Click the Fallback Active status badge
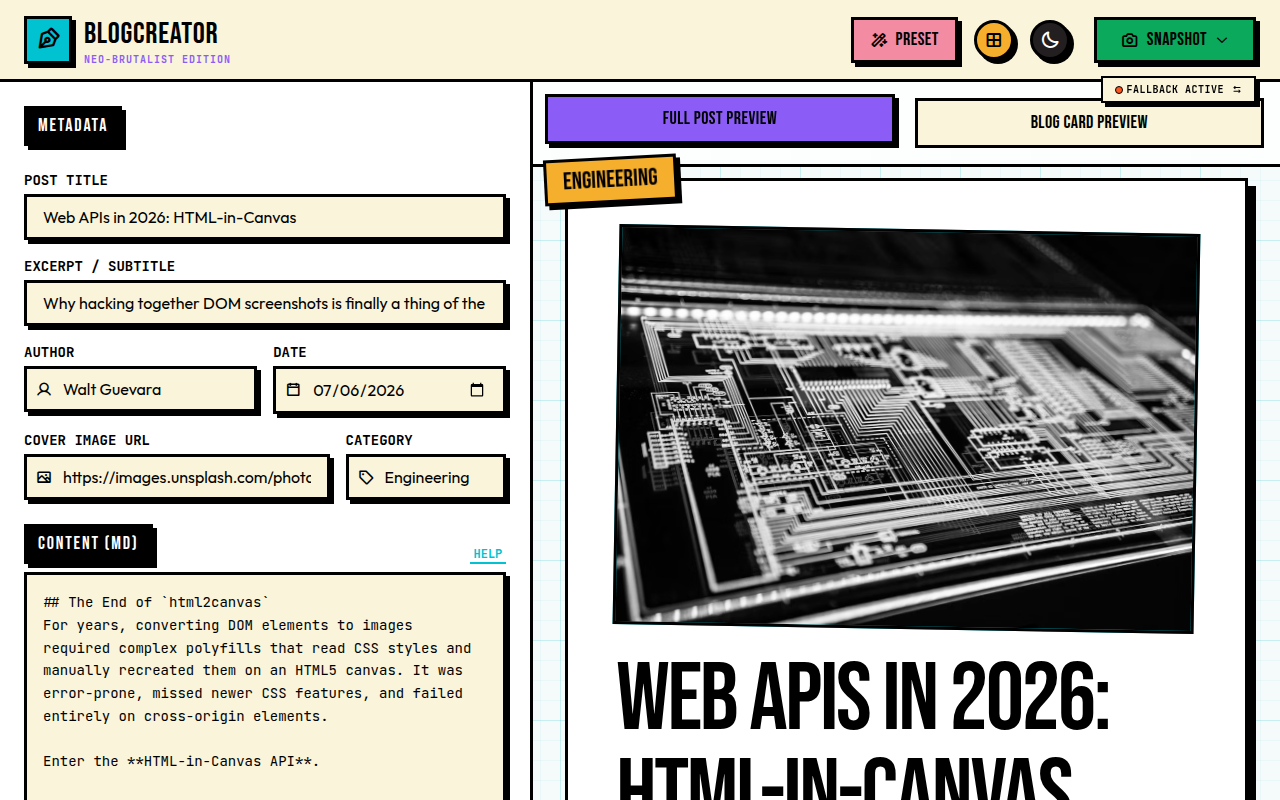This screenshot has height=800, width=1280. click(x=1178, y=89)
